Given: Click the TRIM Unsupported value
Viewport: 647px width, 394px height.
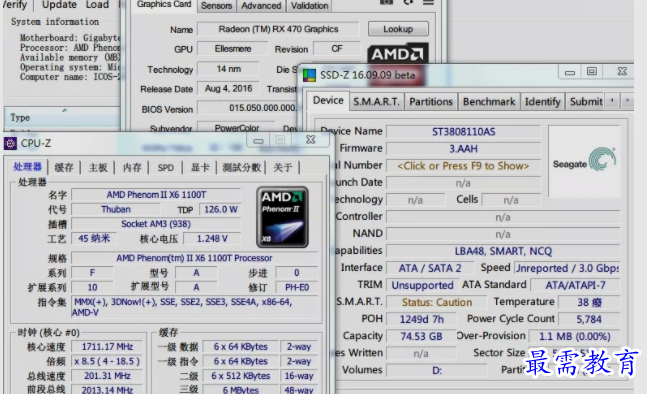Looking at the screenshot, I should pyautogui.click(x=422, y=285).
